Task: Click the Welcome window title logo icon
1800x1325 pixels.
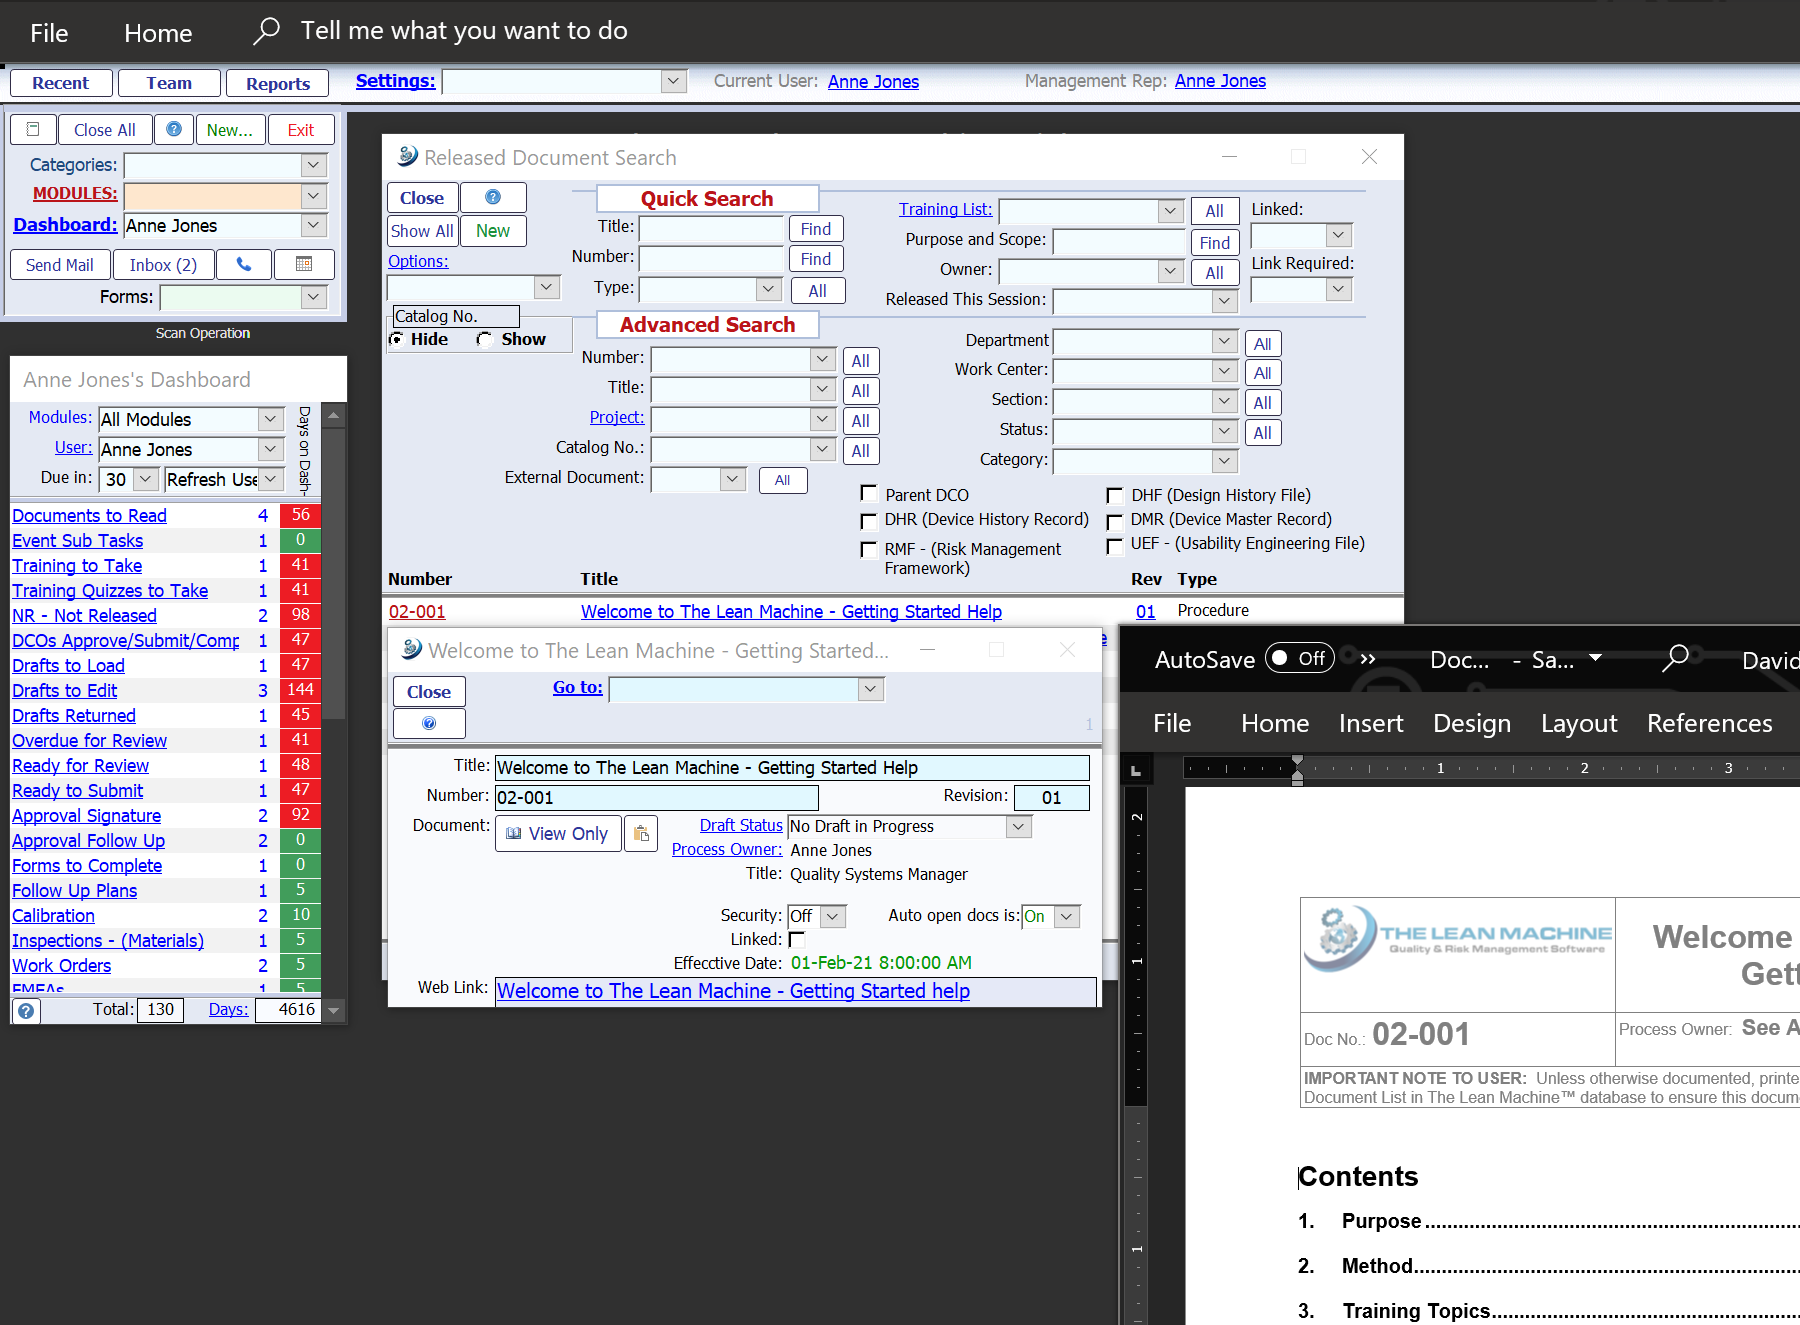Action: [x=411, y=649]
